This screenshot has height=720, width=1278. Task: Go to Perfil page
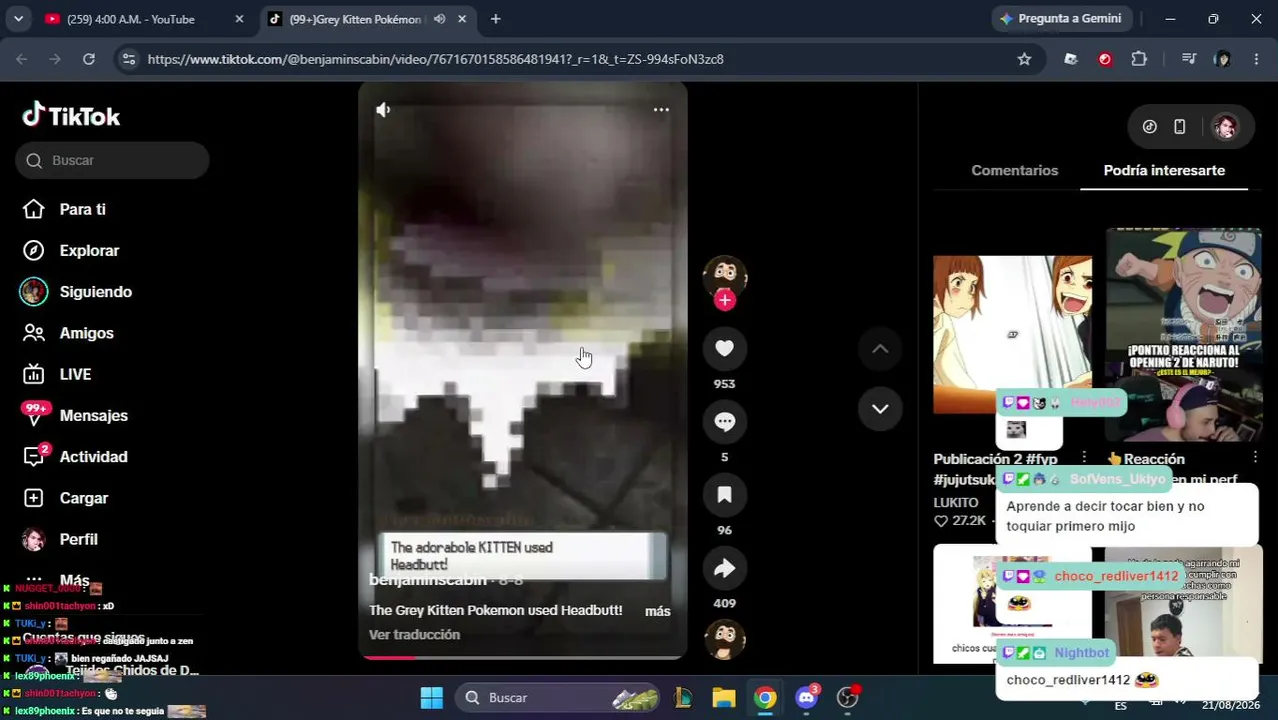60,539
